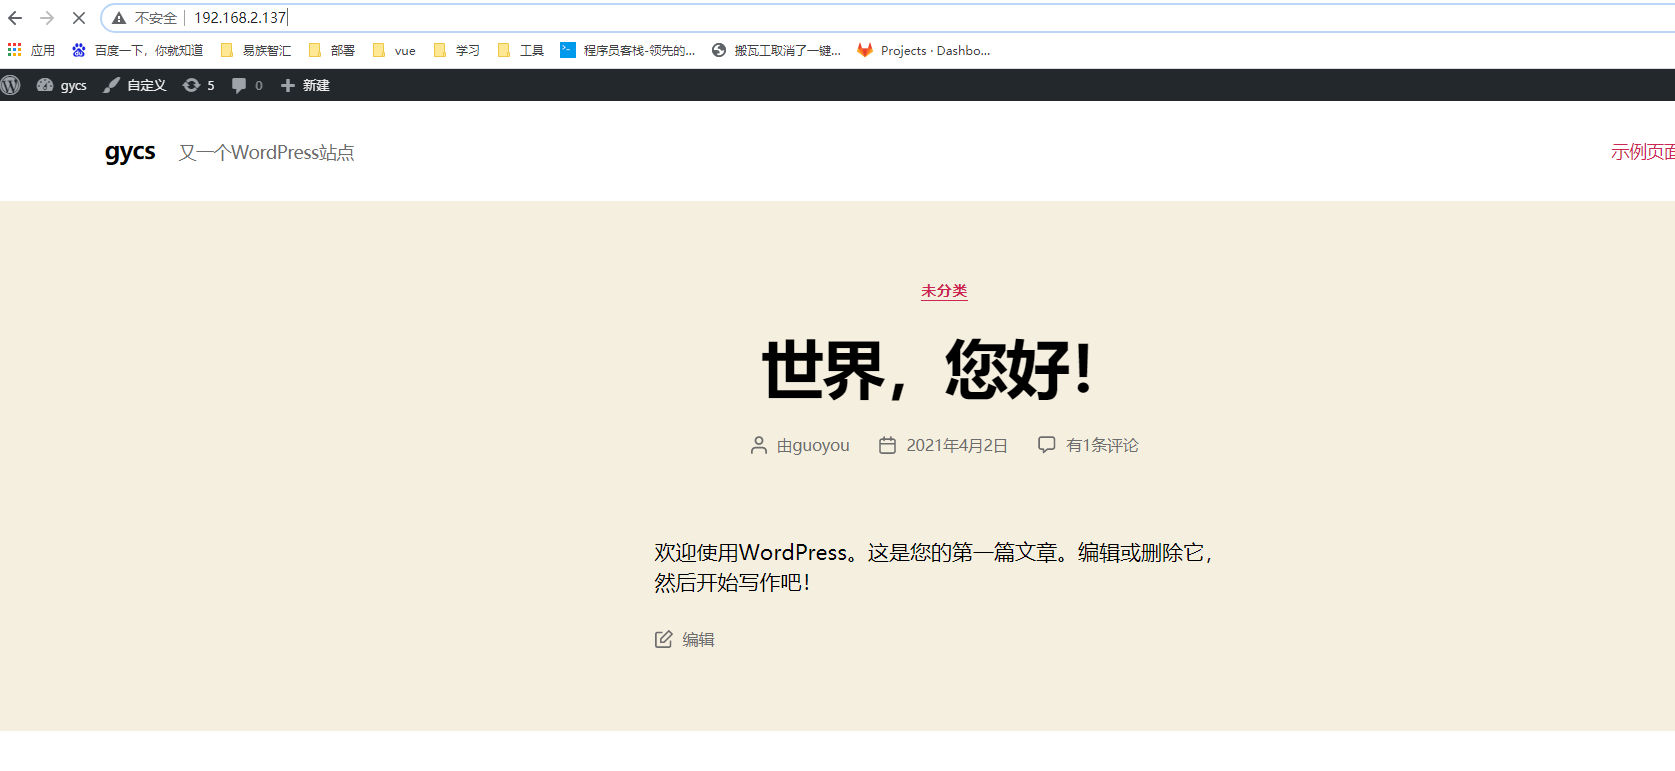Open the 5 pending updates item
This screenshot has width=1675, height=771.
pyautogui.click(x=199, y=85)
